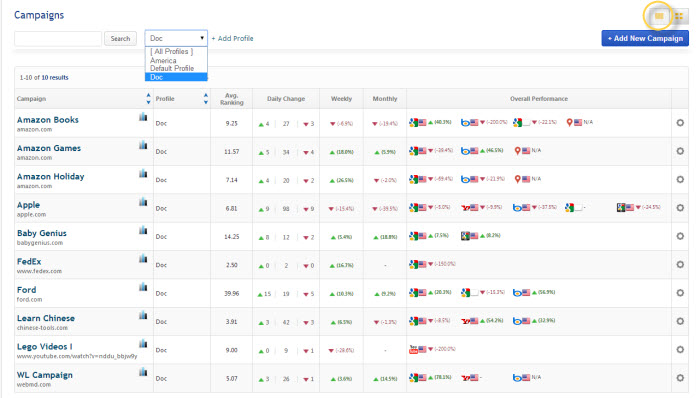Screen dimensions: 700x398
Task: Click Add Profile link
Action: tap(232, 38)
